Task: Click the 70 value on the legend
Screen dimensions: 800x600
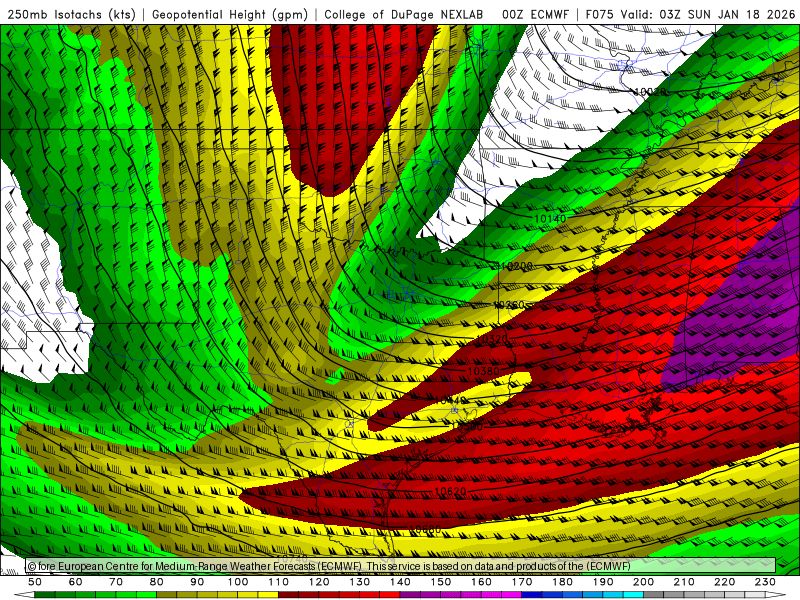Action: pyautogui.click(x=116, y=582)
